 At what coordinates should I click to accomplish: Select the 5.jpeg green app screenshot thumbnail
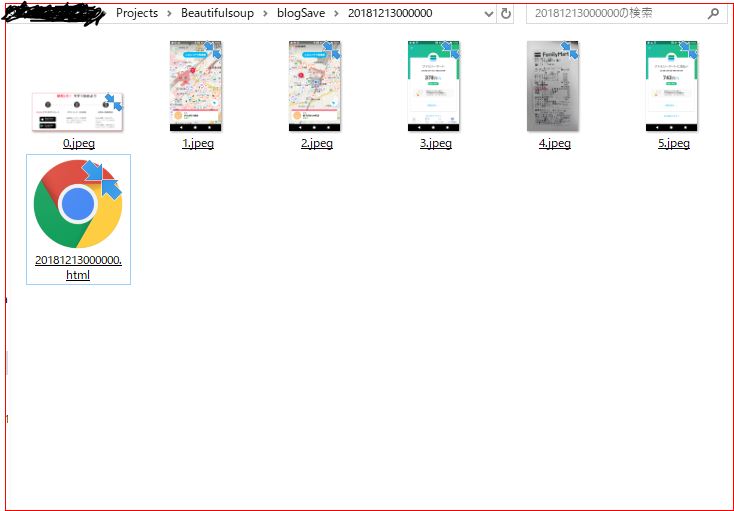pyautogui.click(x=672, y=86)
